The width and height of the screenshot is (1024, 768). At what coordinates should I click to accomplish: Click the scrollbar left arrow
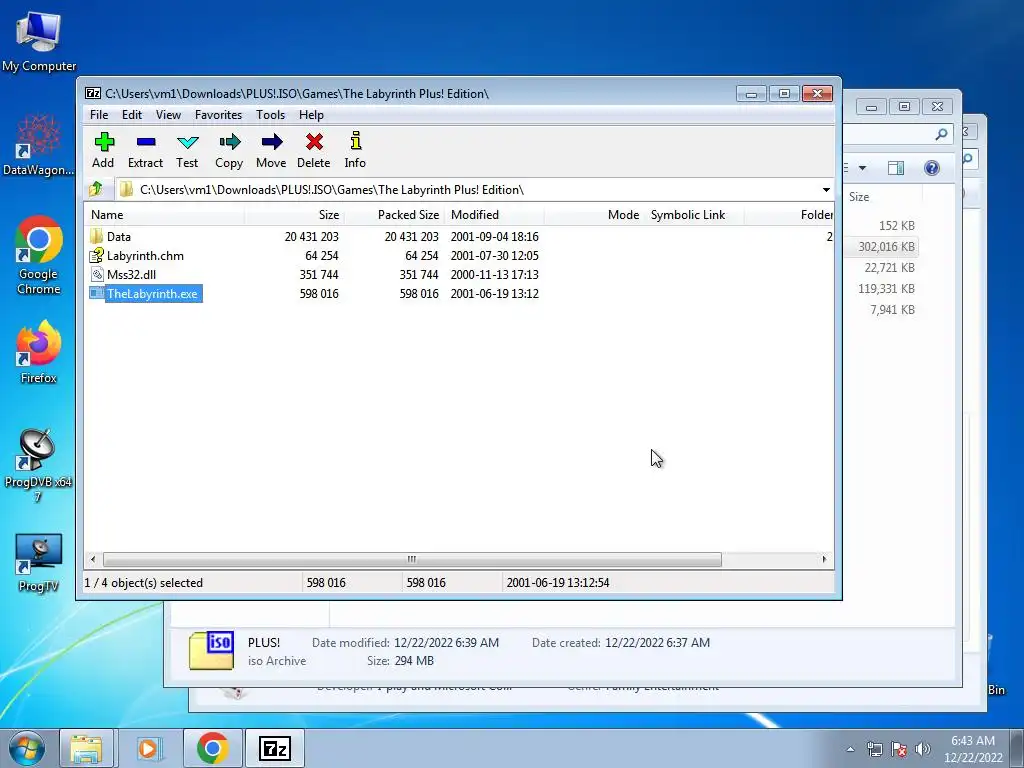click(x=93, y=560)
